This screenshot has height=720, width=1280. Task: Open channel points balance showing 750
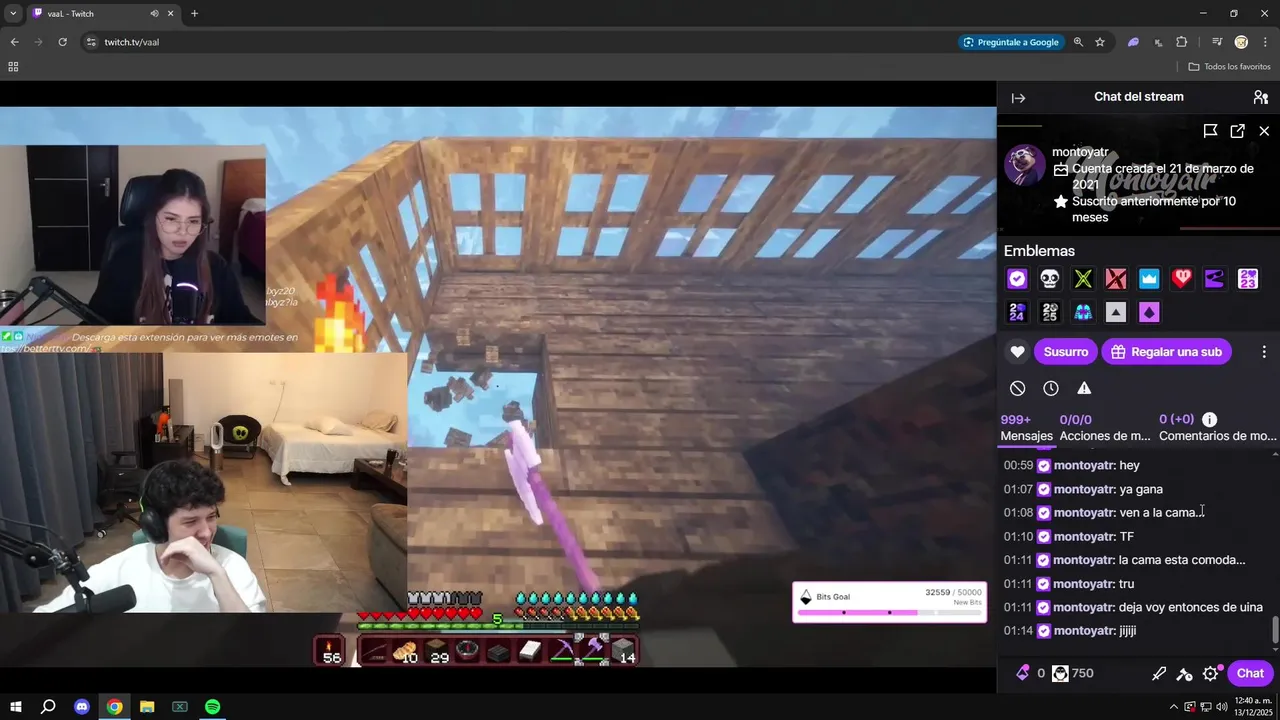(1073, 673)
